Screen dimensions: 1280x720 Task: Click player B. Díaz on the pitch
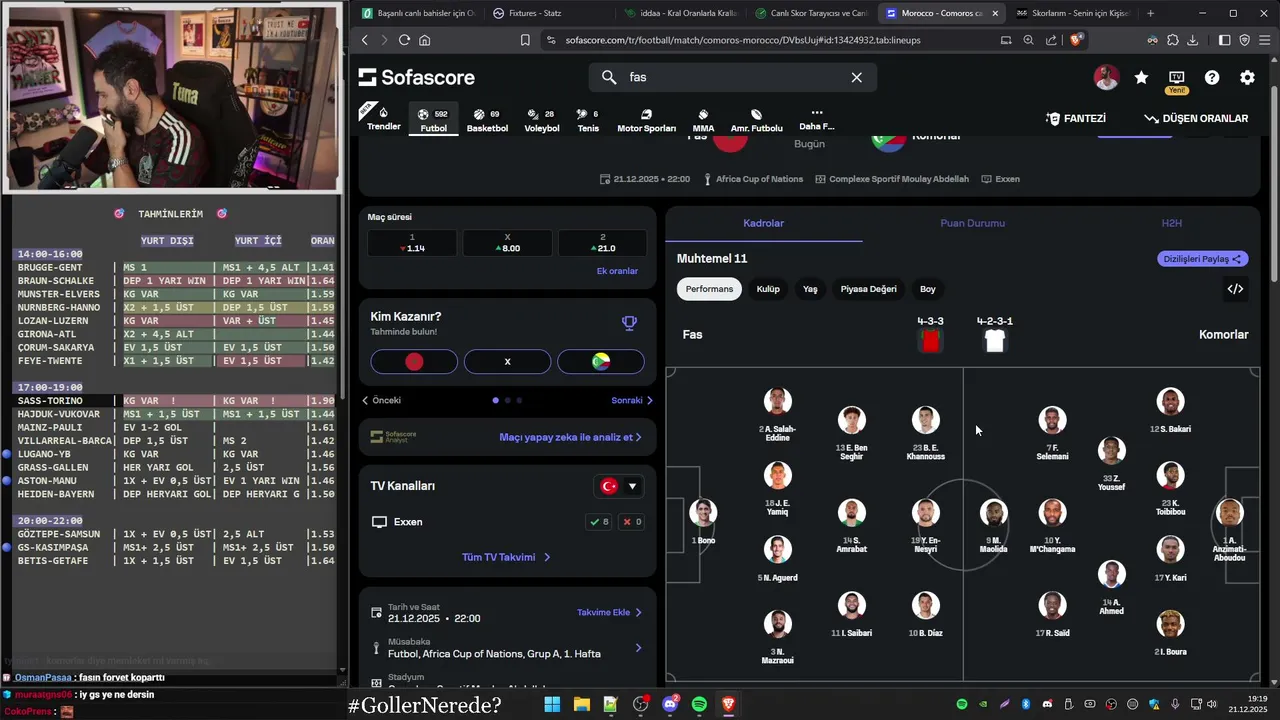click(x=926, y=614)
